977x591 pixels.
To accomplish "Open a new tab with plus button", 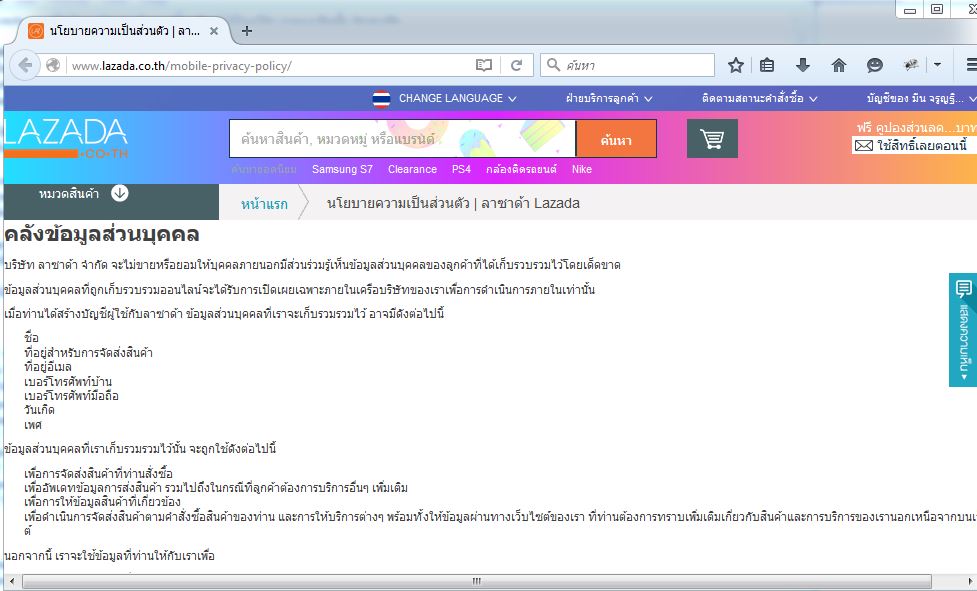I will [247, 31].
